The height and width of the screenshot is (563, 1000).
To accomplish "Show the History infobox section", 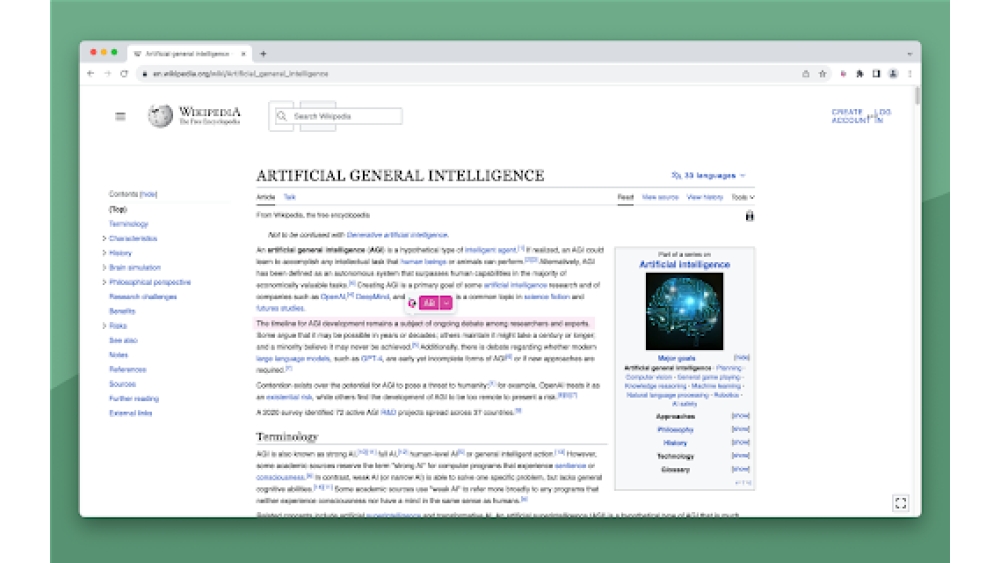I will click(x=740, y=442).
